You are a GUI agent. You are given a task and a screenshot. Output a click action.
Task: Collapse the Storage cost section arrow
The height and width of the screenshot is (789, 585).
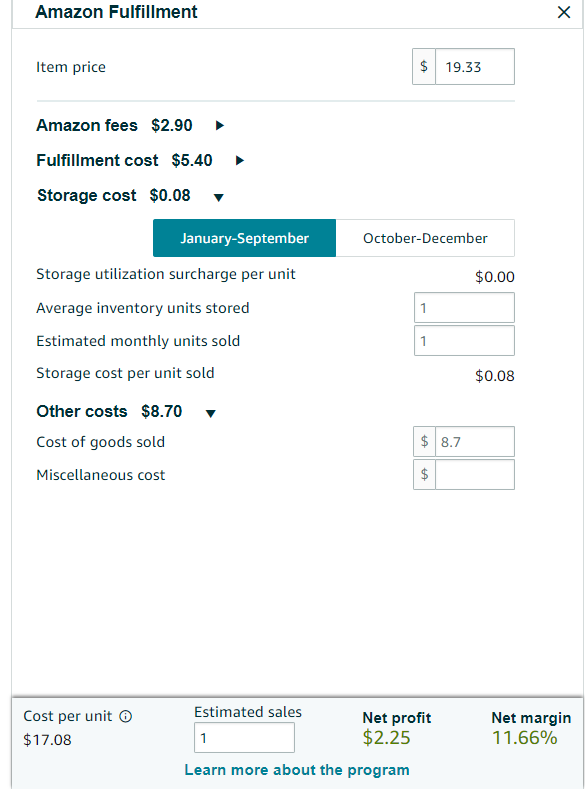coord(218,197)
